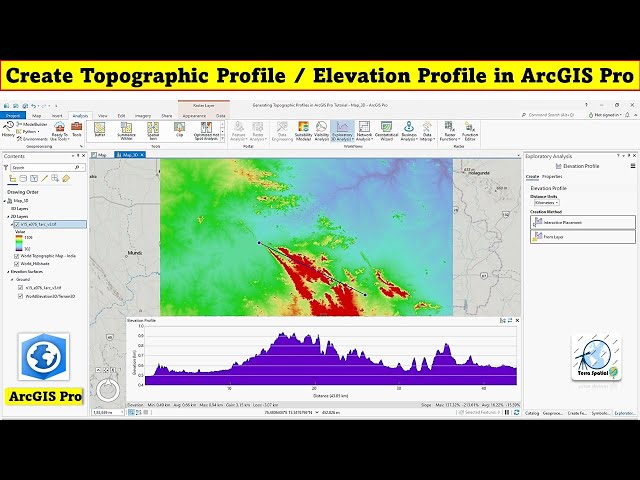
Task: Open the Environments settings
Action: pos(32,139)
